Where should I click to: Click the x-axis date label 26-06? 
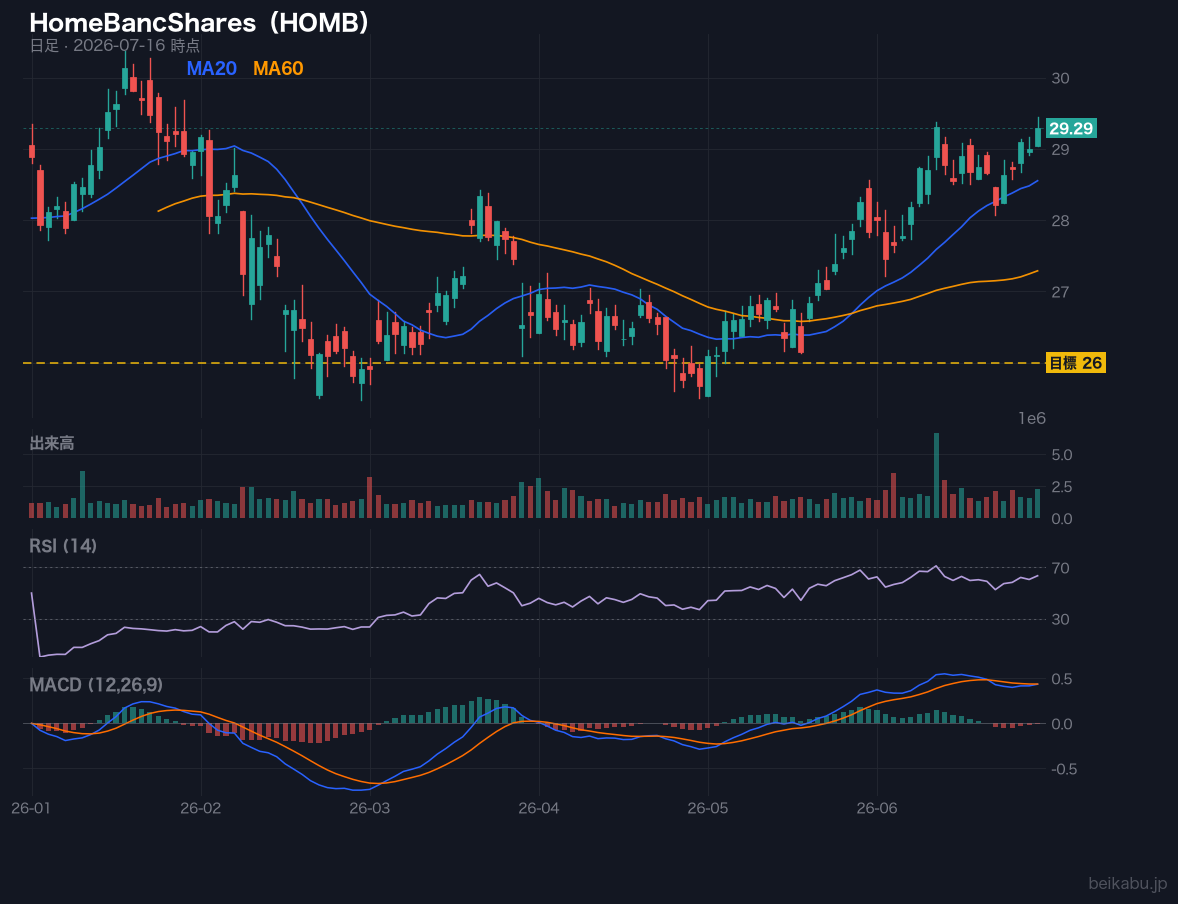point(877,809)
